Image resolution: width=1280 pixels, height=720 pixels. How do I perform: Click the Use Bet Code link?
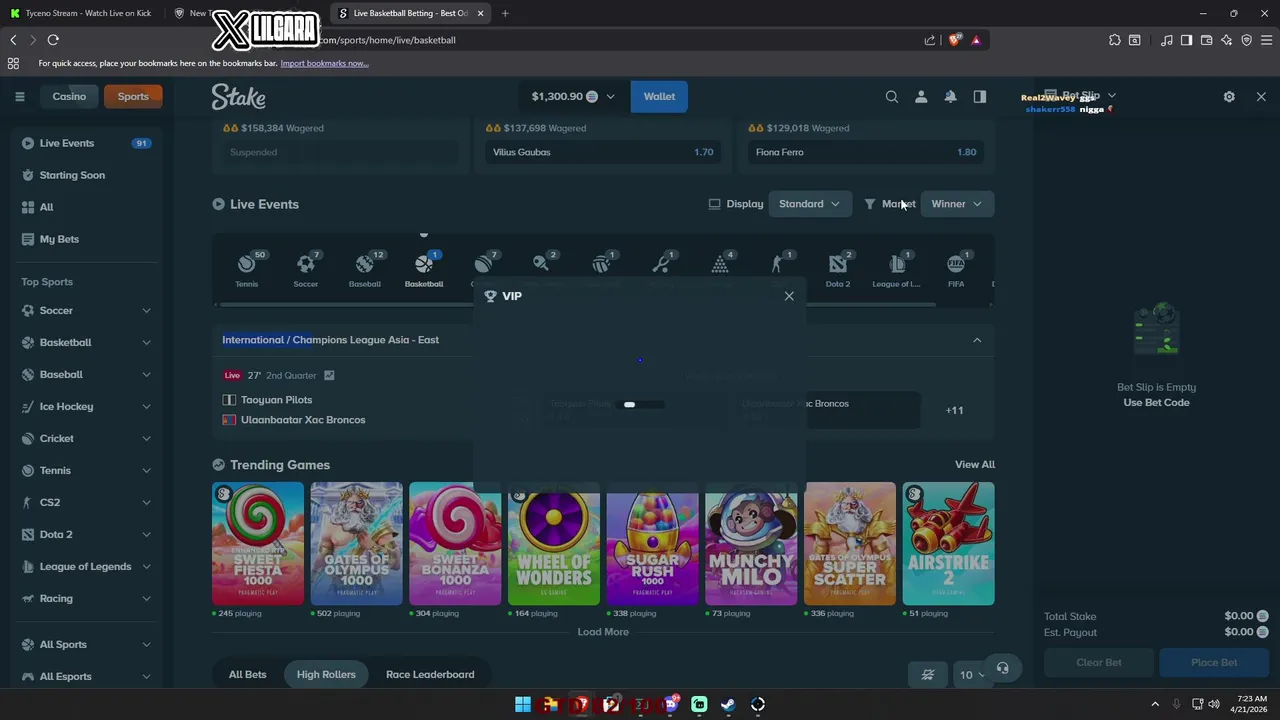[x=1156, y=403]
